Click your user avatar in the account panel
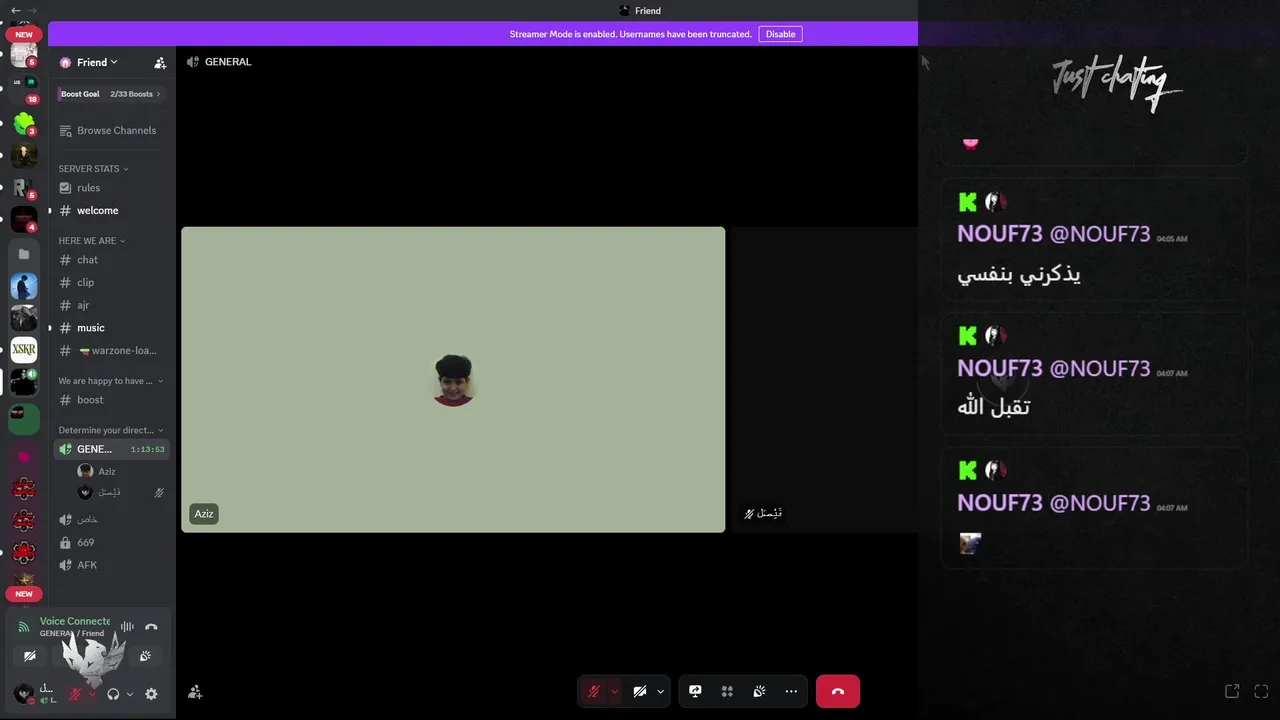The height and width of the screenshot is (720, 1280). click(23, 693)
